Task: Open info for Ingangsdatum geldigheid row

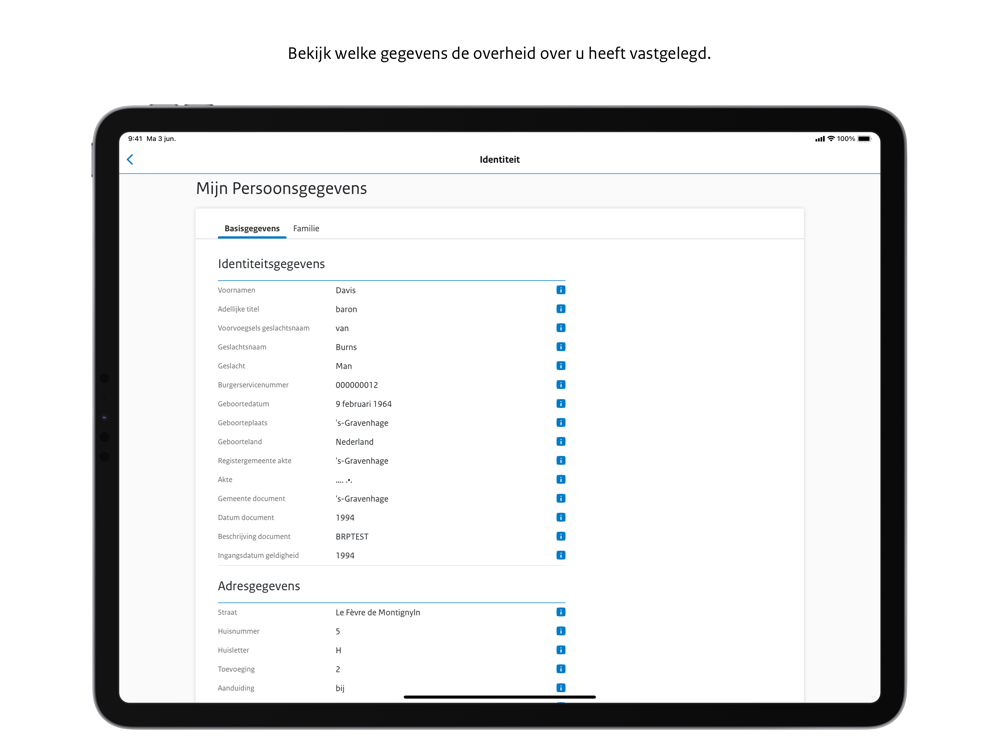Action: coord(561,555)
